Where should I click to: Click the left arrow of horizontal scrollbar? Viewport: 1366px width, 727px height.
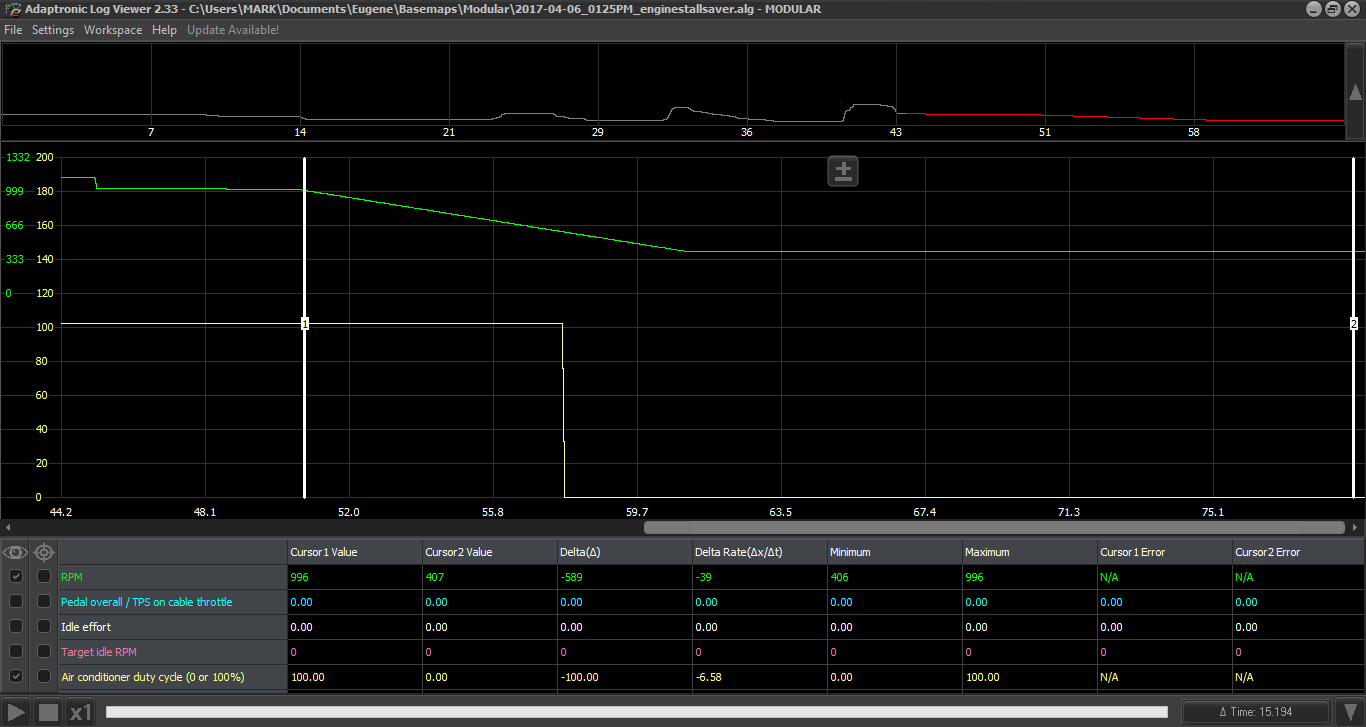[7, 527]
